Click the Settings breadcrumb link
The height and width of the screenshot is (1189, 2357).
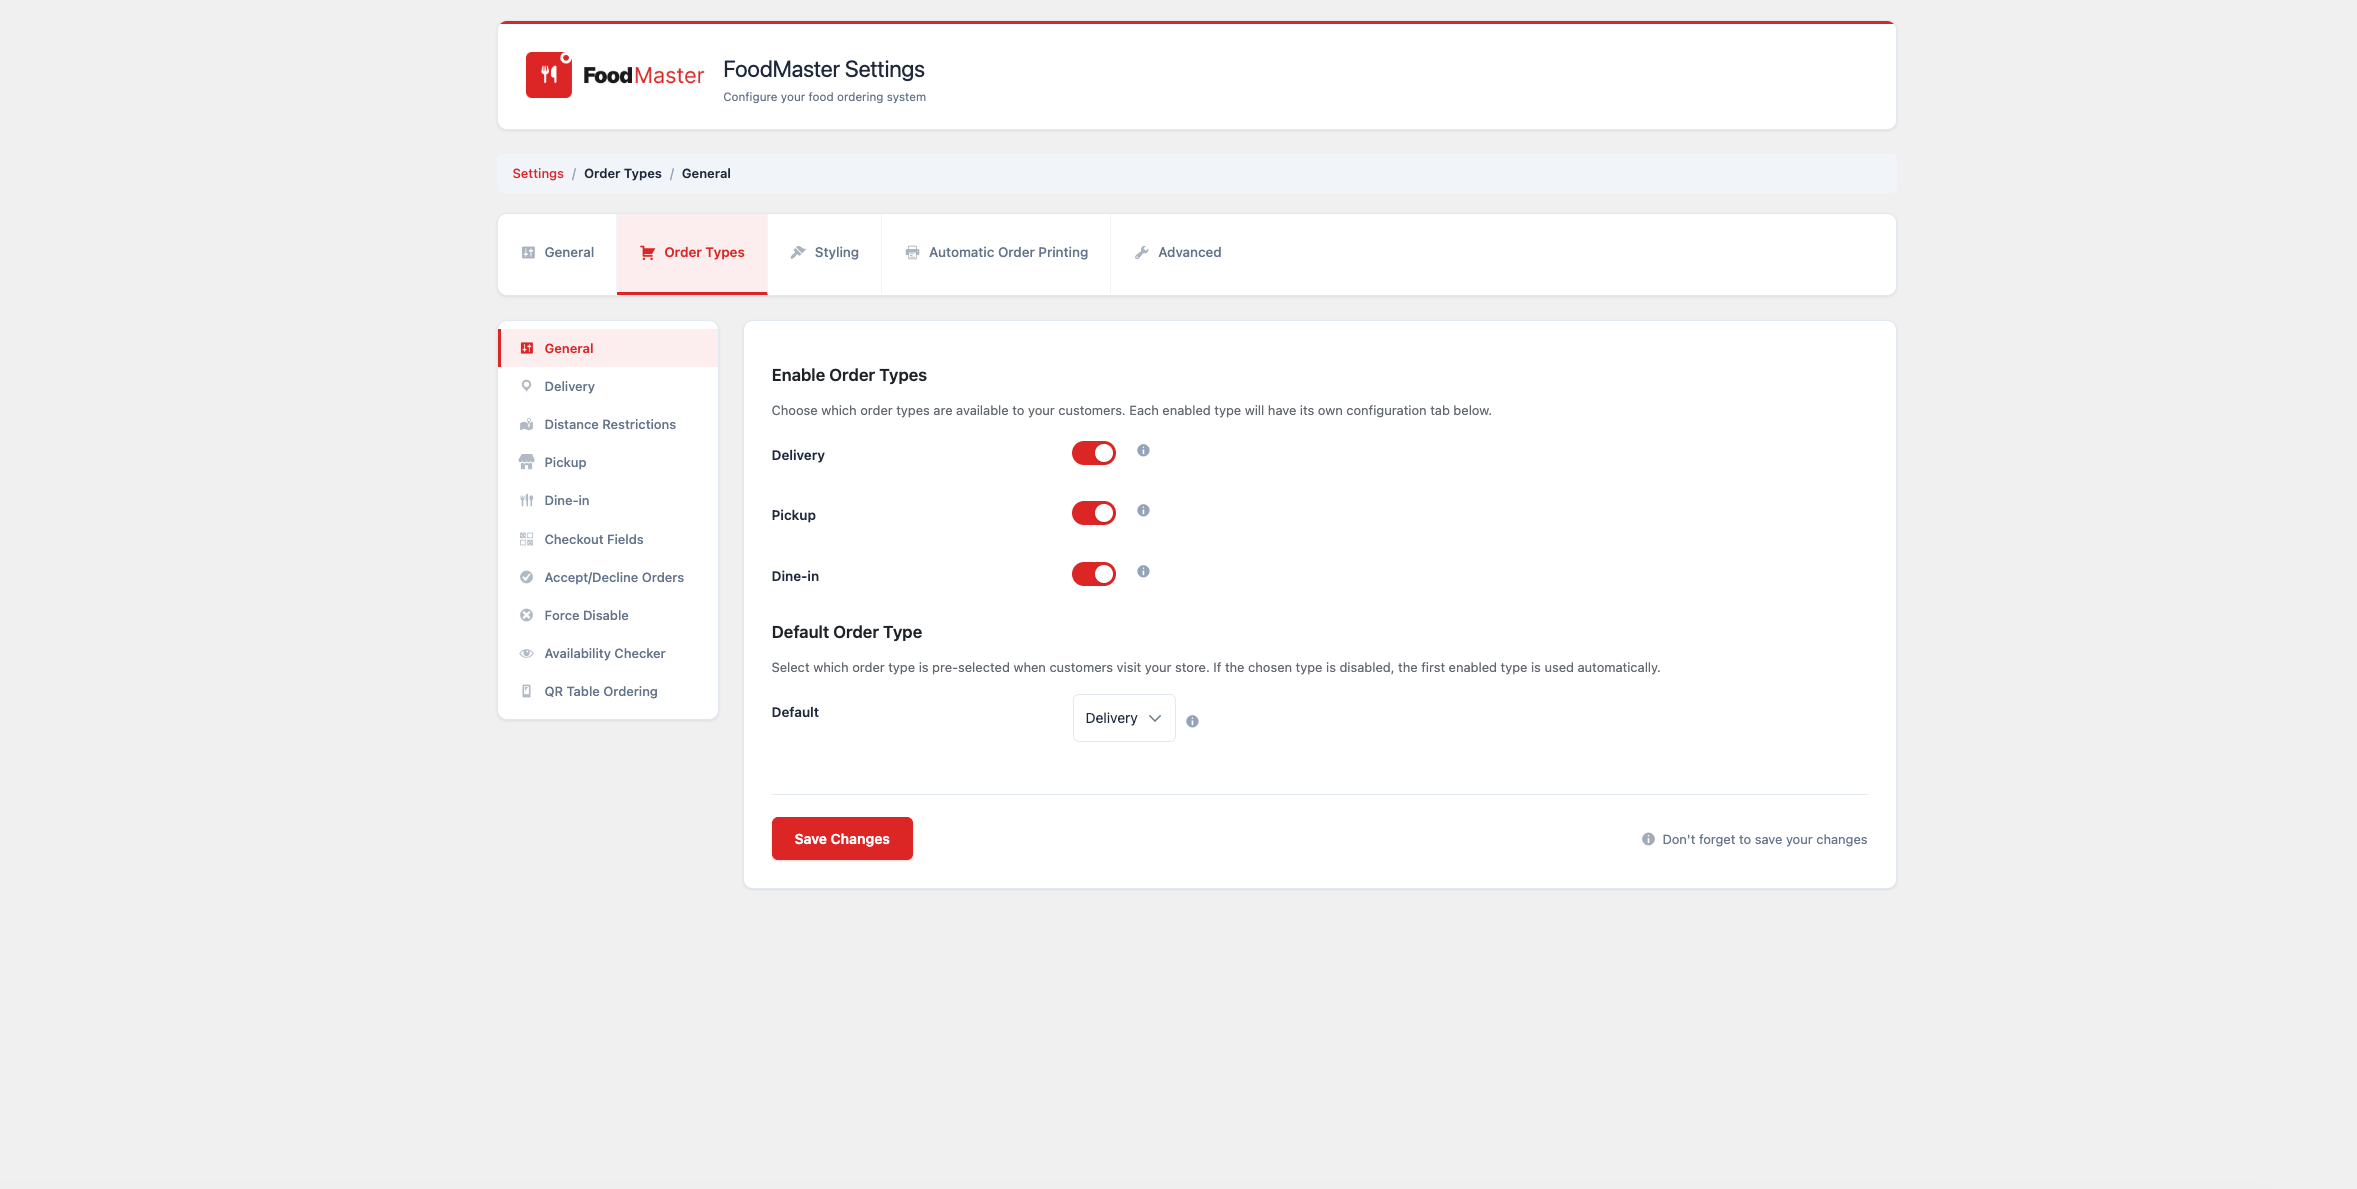point(538,173)
